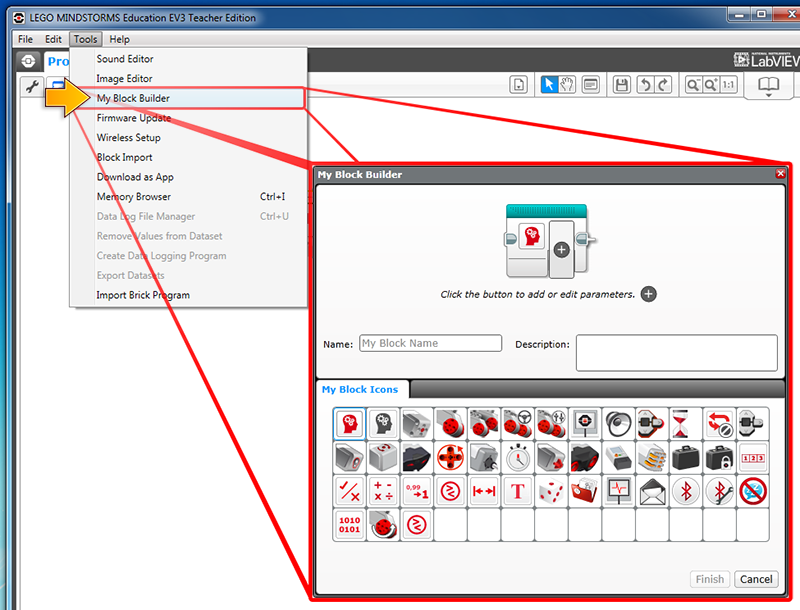Choose the plain Bluetooth symbol icon
Viewport: 800px width, 610px height.
(x=686, y=491)
